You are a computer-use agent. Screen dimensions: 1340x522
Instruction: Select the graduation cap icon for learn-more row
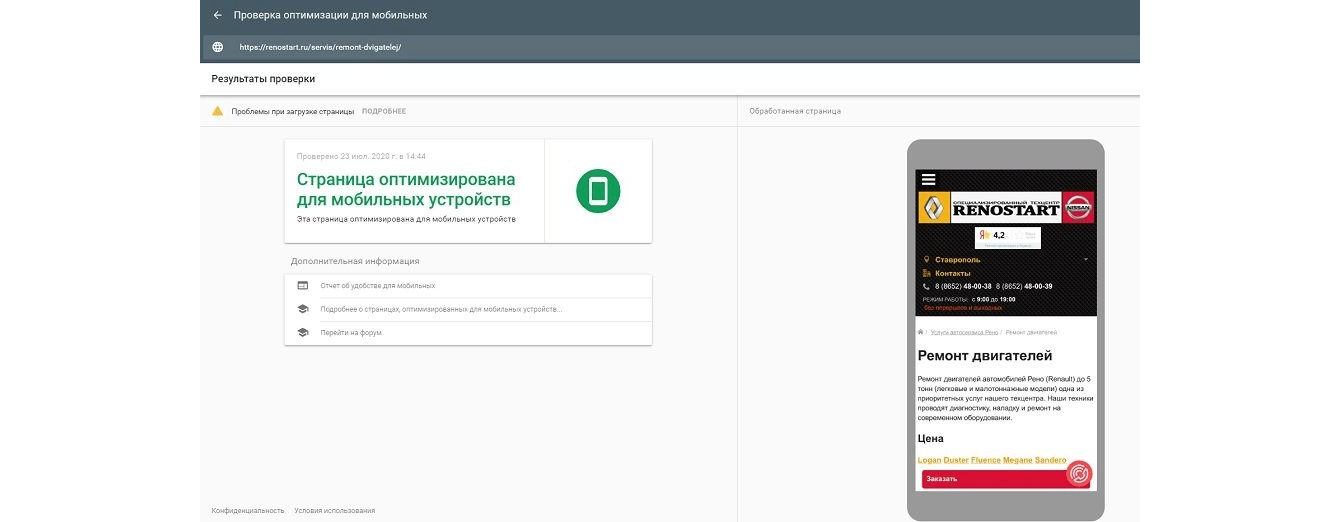pos(302,309)
